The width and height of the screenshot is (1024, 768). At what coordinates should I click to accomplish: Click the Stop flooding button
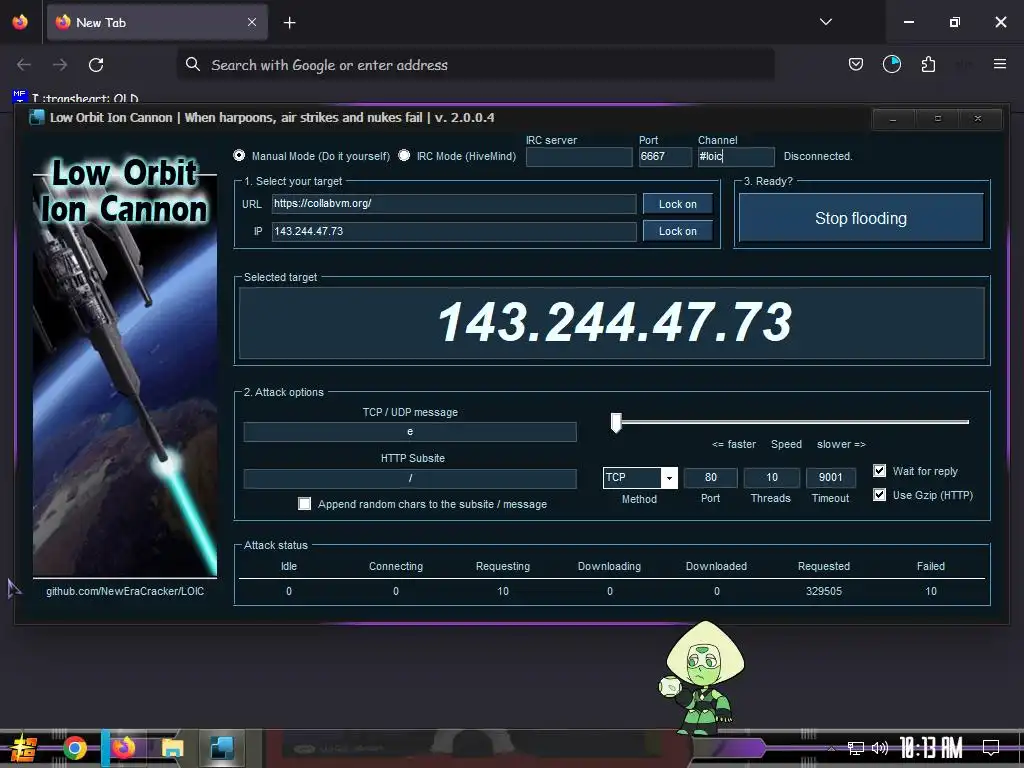[x=861, y=218]
